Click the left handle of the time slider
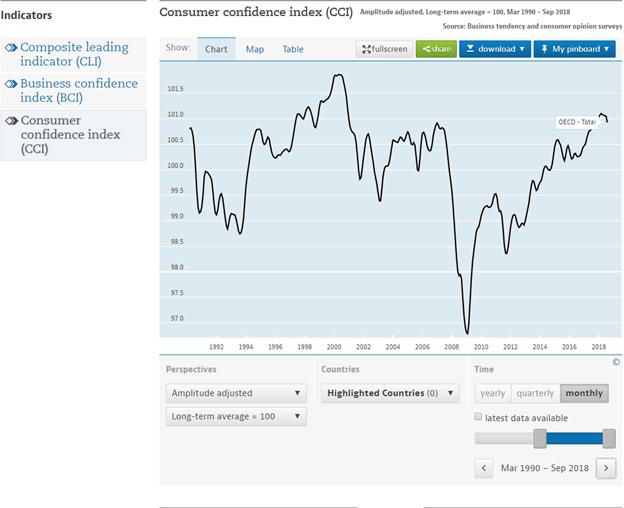Viewport: 624px width, 508px height. (x=540, y=438)
